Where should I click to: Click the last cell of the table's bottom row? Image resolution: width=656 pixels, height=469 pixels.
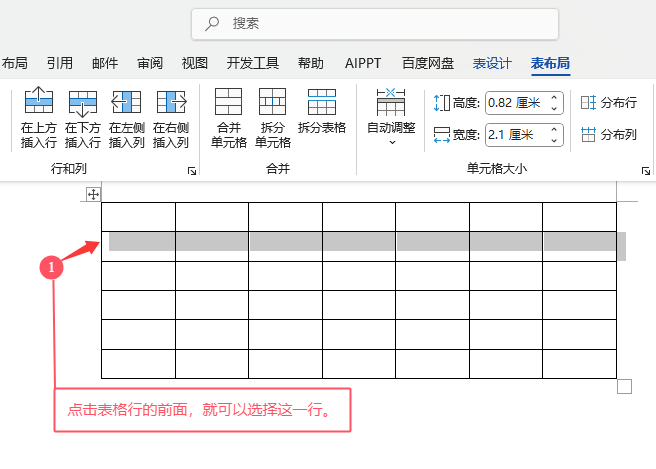click(579, 364)
